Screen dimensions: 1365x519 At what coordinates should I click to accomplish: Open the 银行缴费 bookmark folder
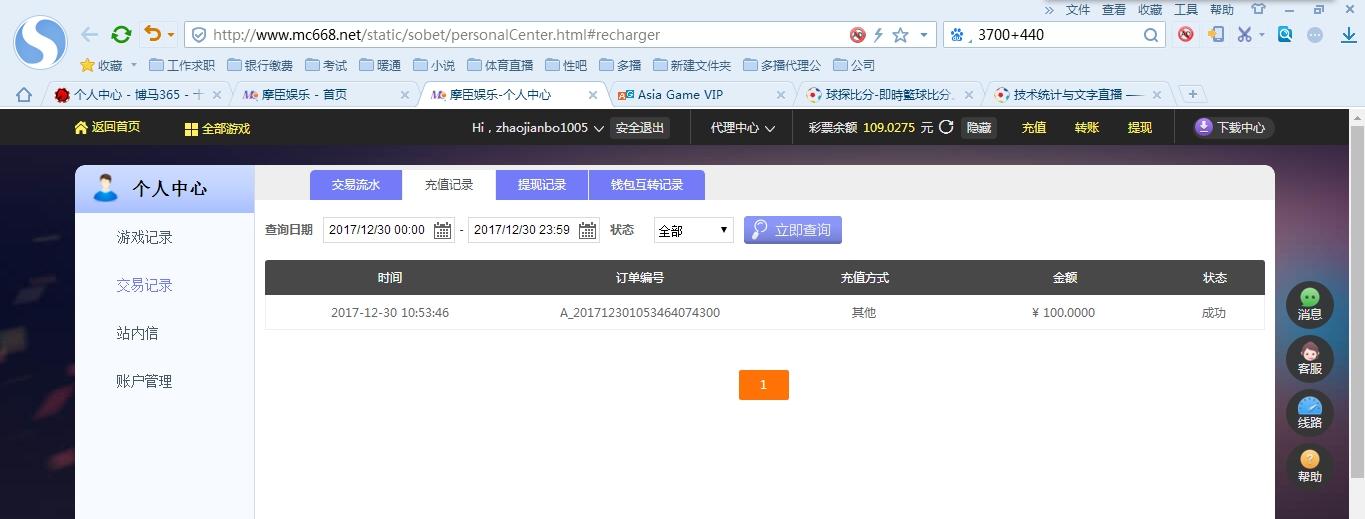coord(260,65)
